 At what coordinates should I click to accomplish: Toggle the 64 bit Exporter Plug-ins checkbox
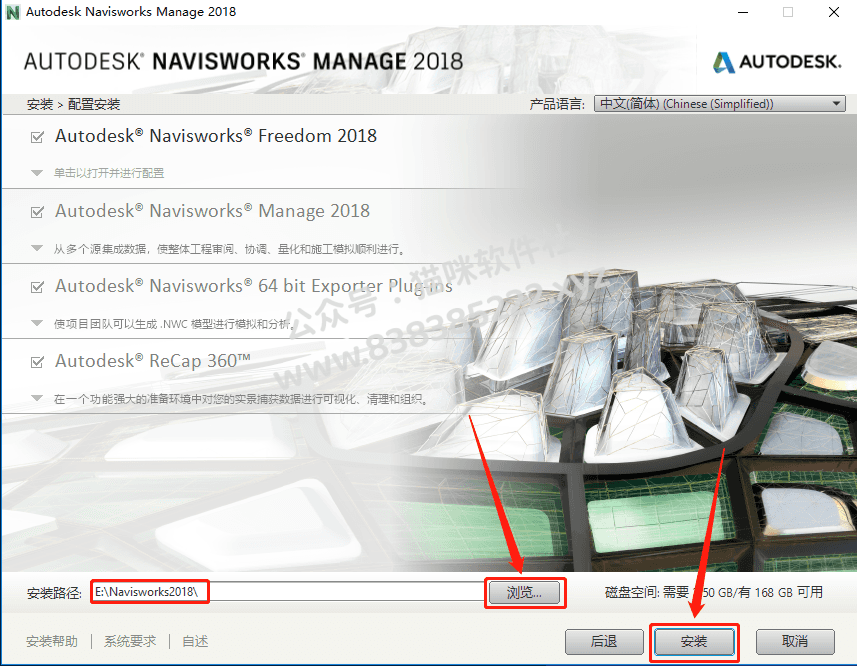pos(37,287)
